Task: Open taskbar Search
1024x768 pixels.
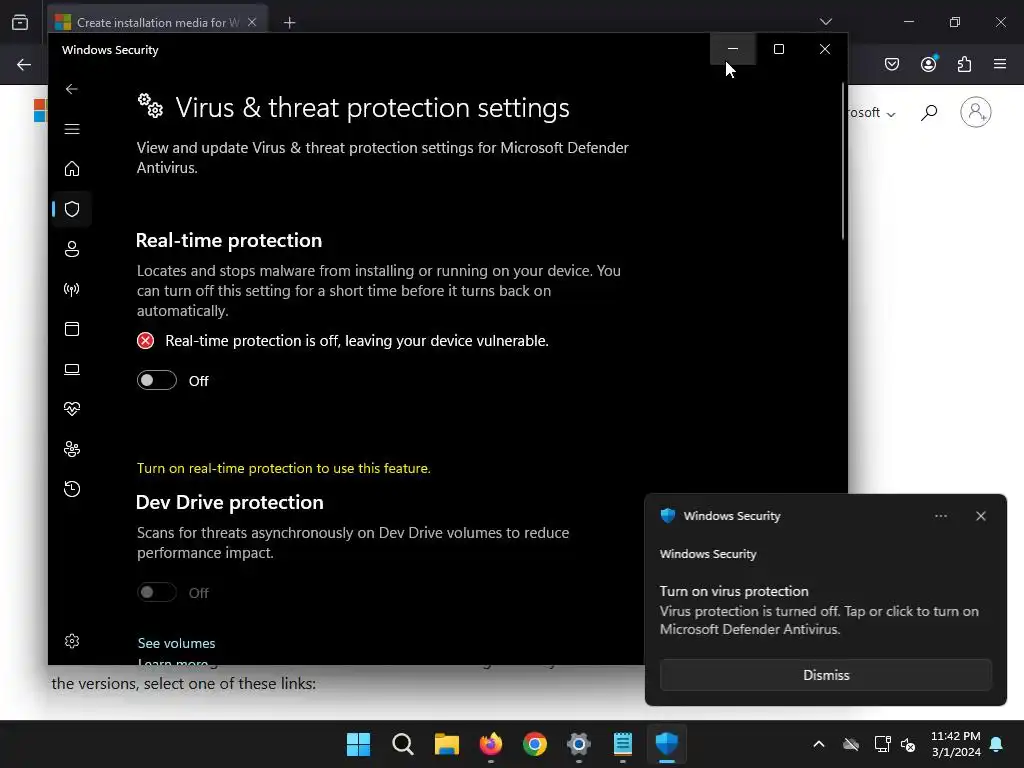Action: pyautogui.click(x=403, y=744)
